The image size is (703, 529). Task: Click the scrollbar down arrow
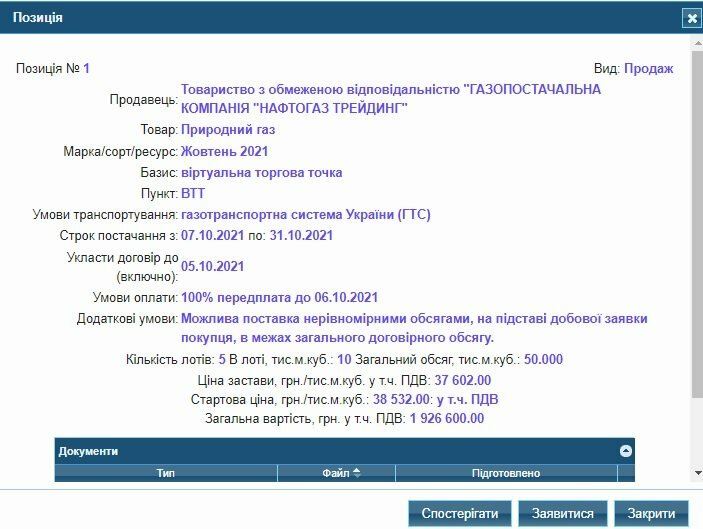coord(698,473)
